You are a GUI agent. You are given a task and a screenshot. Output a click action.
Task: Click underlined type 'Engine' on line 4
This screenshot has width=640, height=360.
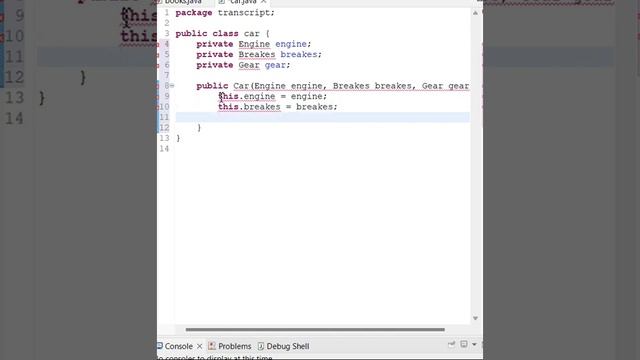click(254, 44)
